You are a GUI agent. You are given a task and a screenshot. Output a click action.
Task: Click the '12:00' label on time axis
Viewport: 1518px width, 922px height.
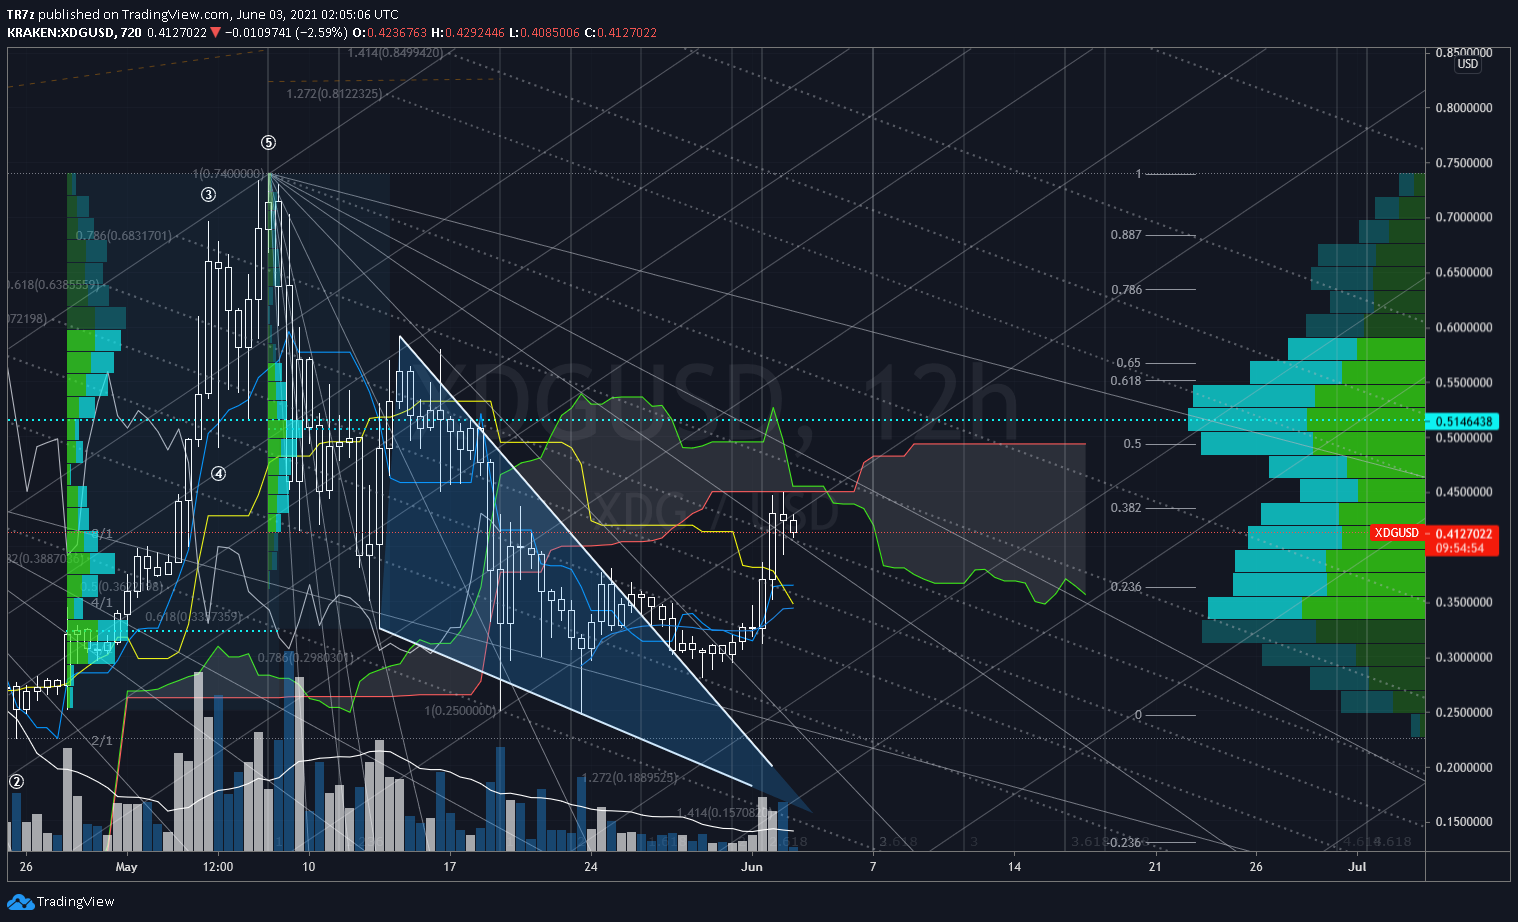(x=217, y=867)
